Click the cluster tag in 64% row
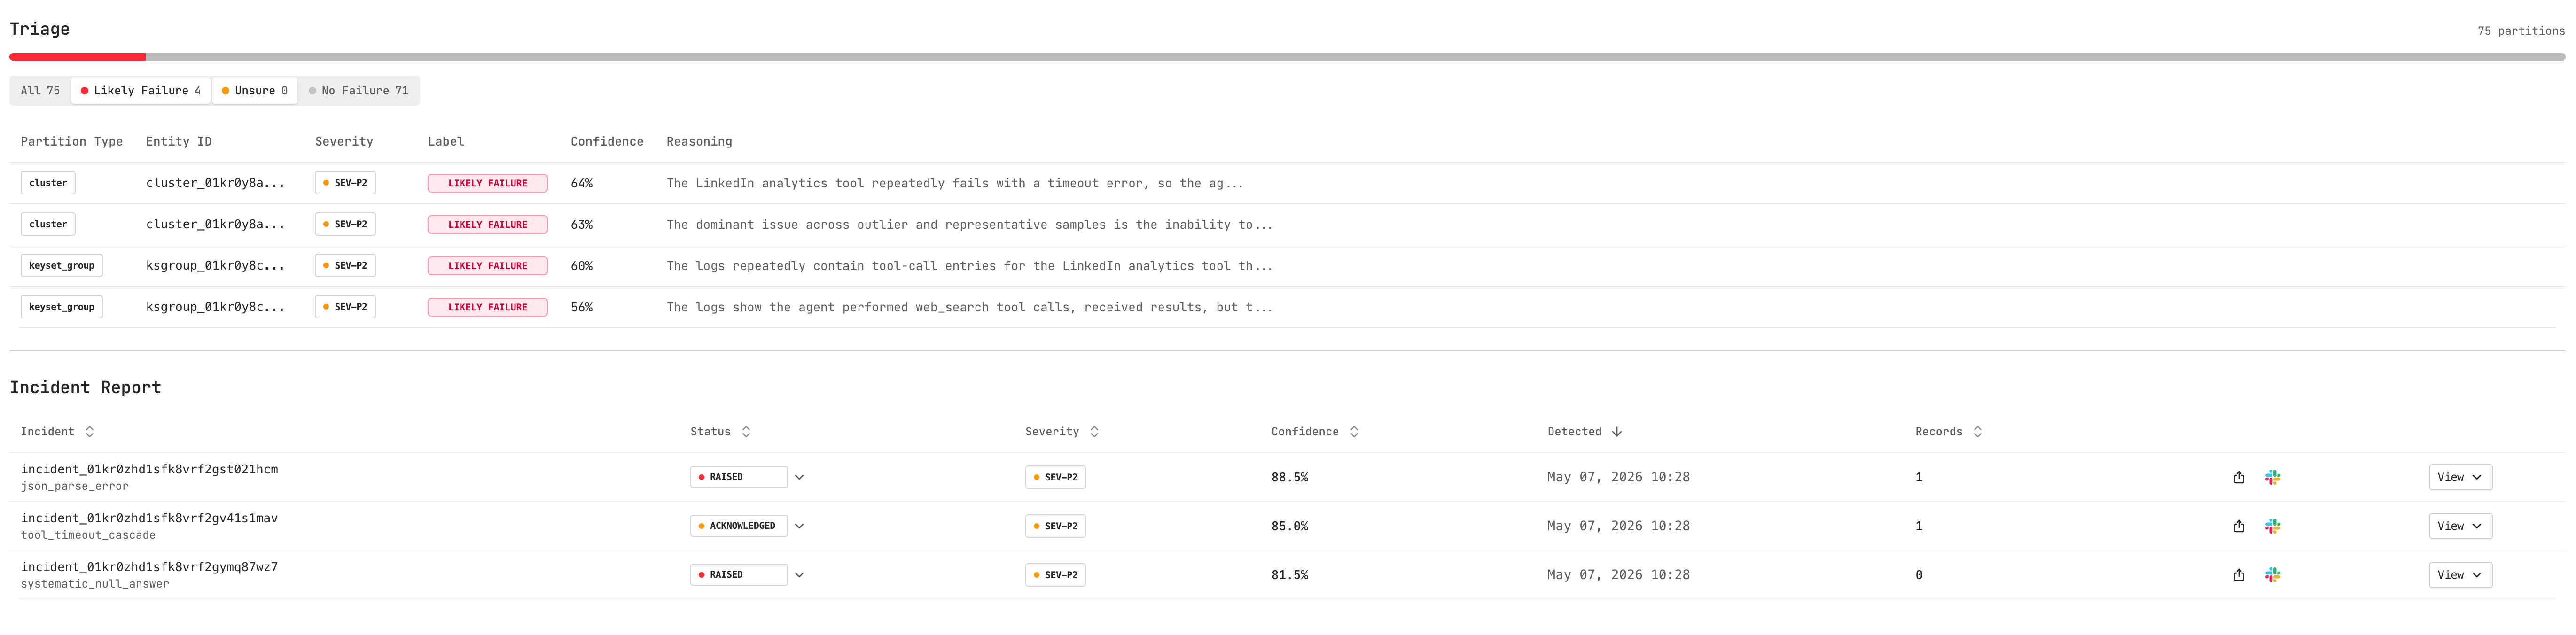This screenshot has height=635, width=2576. click(x=48, y=183)
